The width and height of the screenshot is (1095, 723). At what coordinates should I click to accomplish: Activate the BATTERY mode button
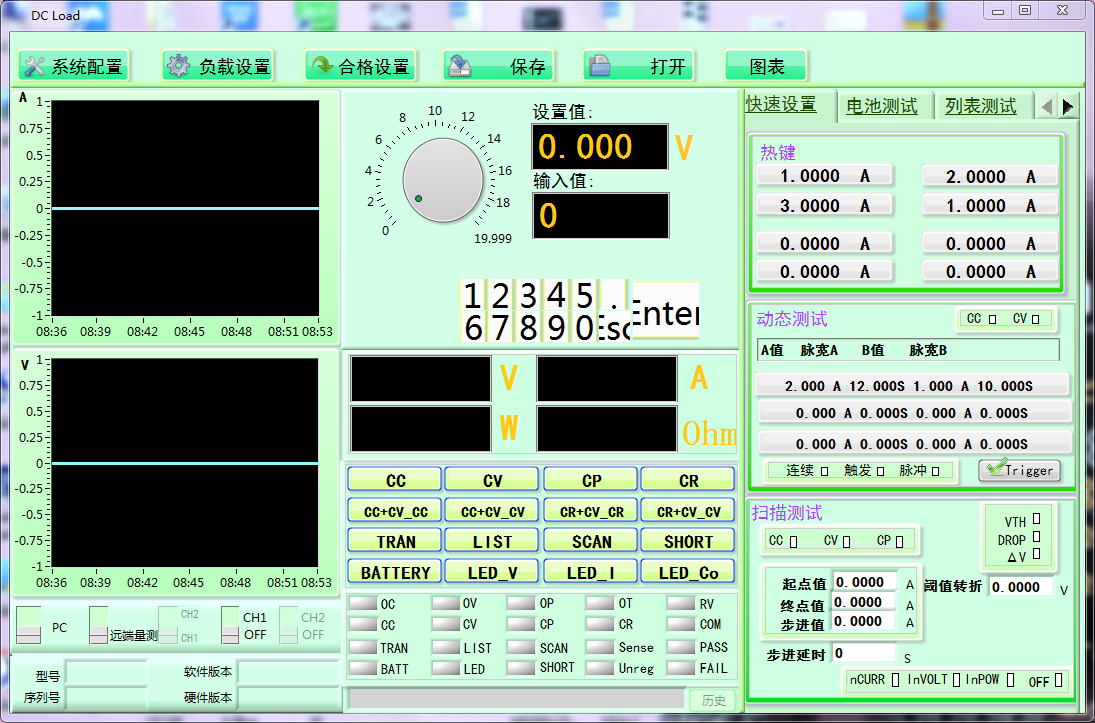click(x=395, y=572)
